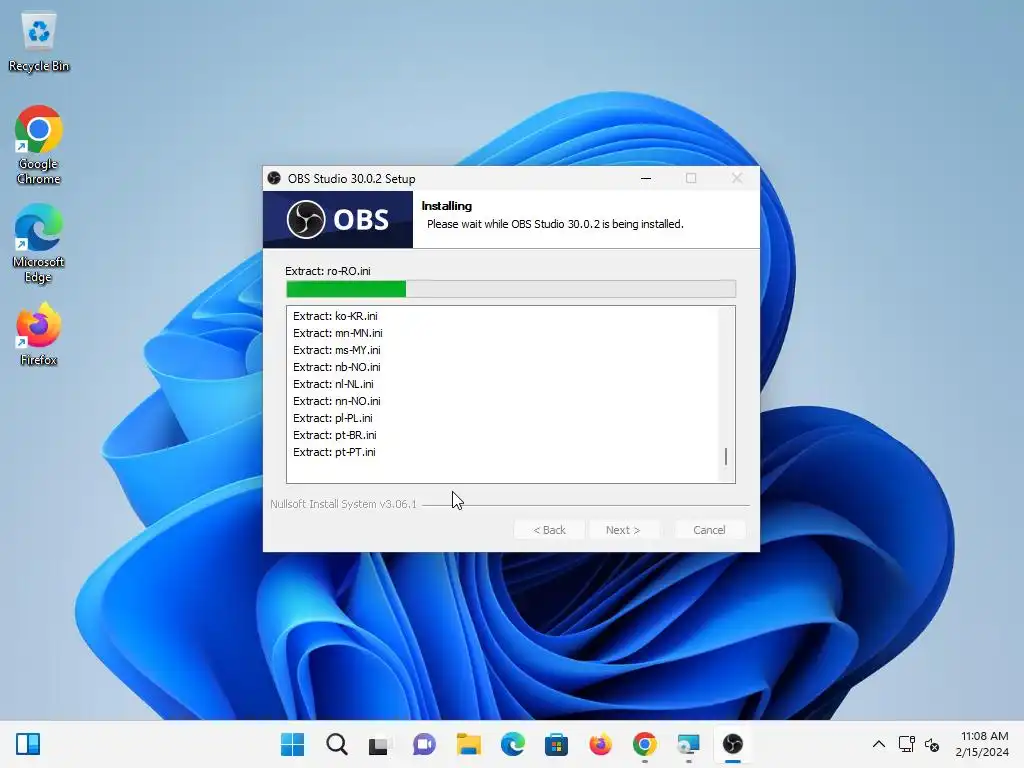This screenshot has width=1024, height=768.
Task: Click the "Installing" header title
Action: pos(447,206)
